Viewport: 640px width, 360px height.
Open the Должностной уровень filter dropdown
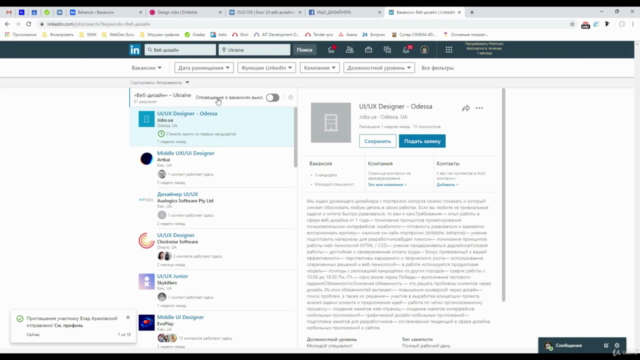tap(379, 68)
